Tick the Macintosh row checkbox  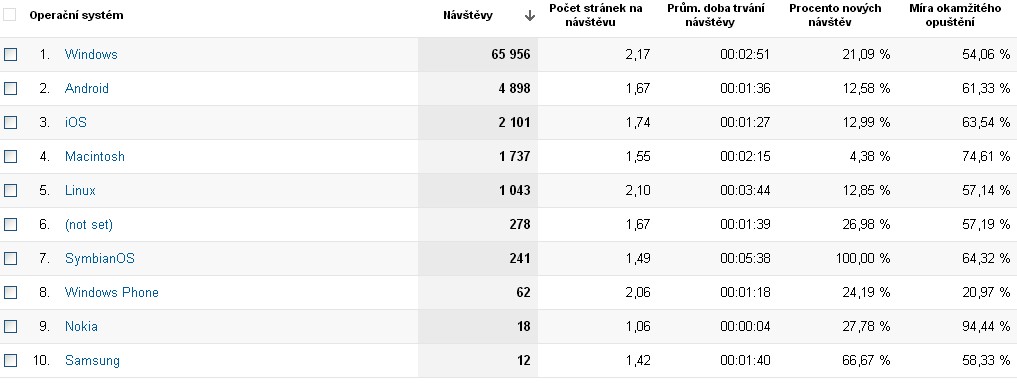click(x=10, y=157)
